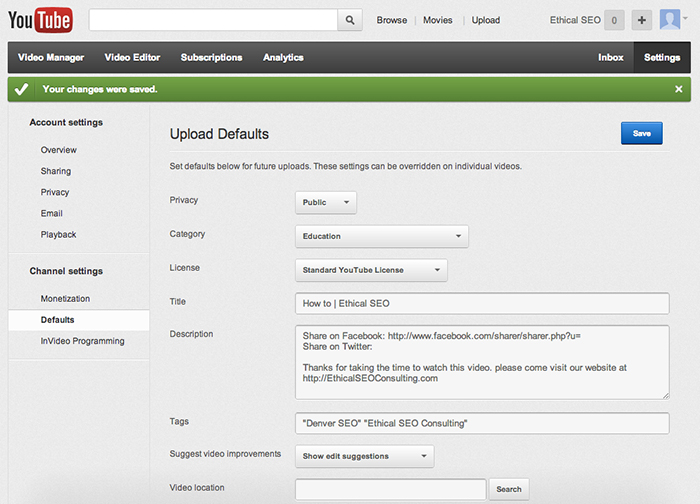The height and width of the screenshot is (504, 700).
Task: Switch to the Subscriptions tab
Action: [x=212, y=58]
